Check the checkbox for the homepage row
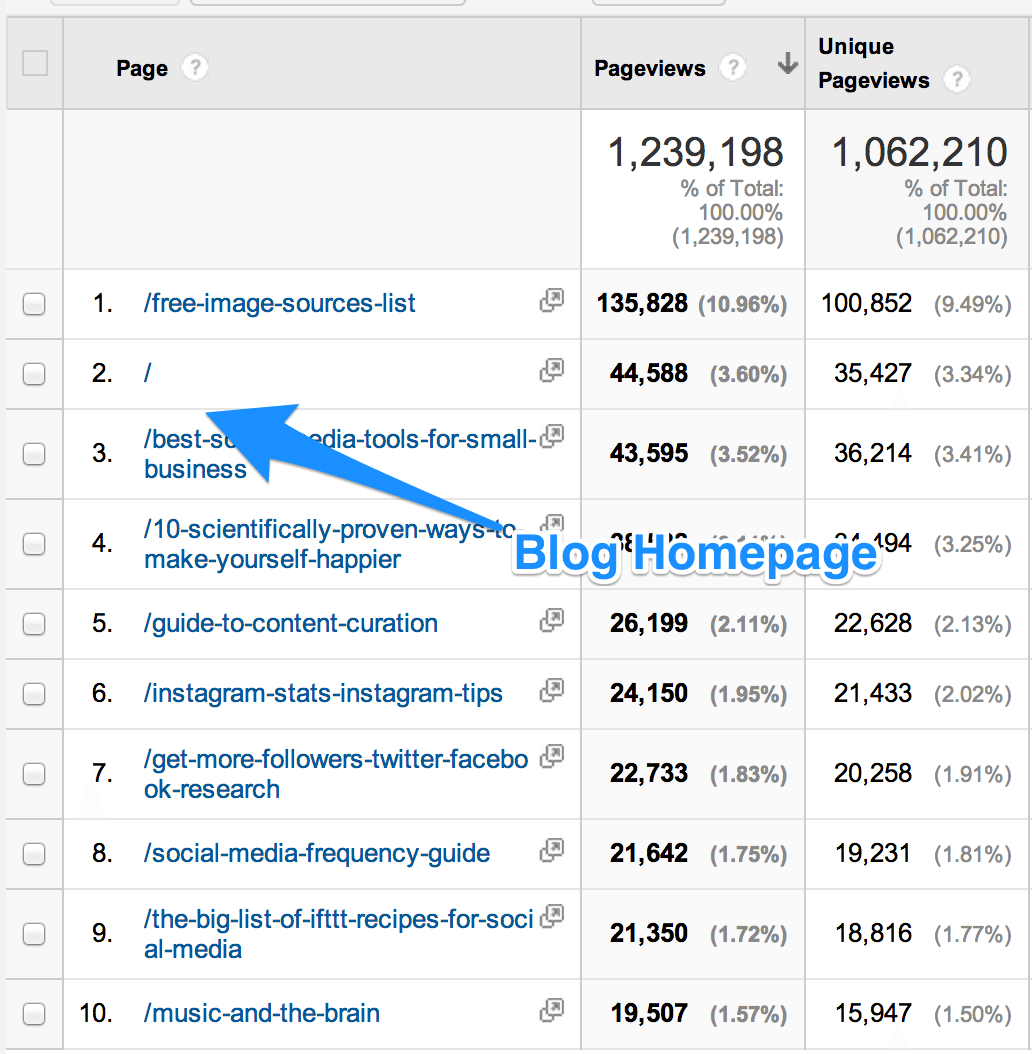 click(x=34, y=374)
